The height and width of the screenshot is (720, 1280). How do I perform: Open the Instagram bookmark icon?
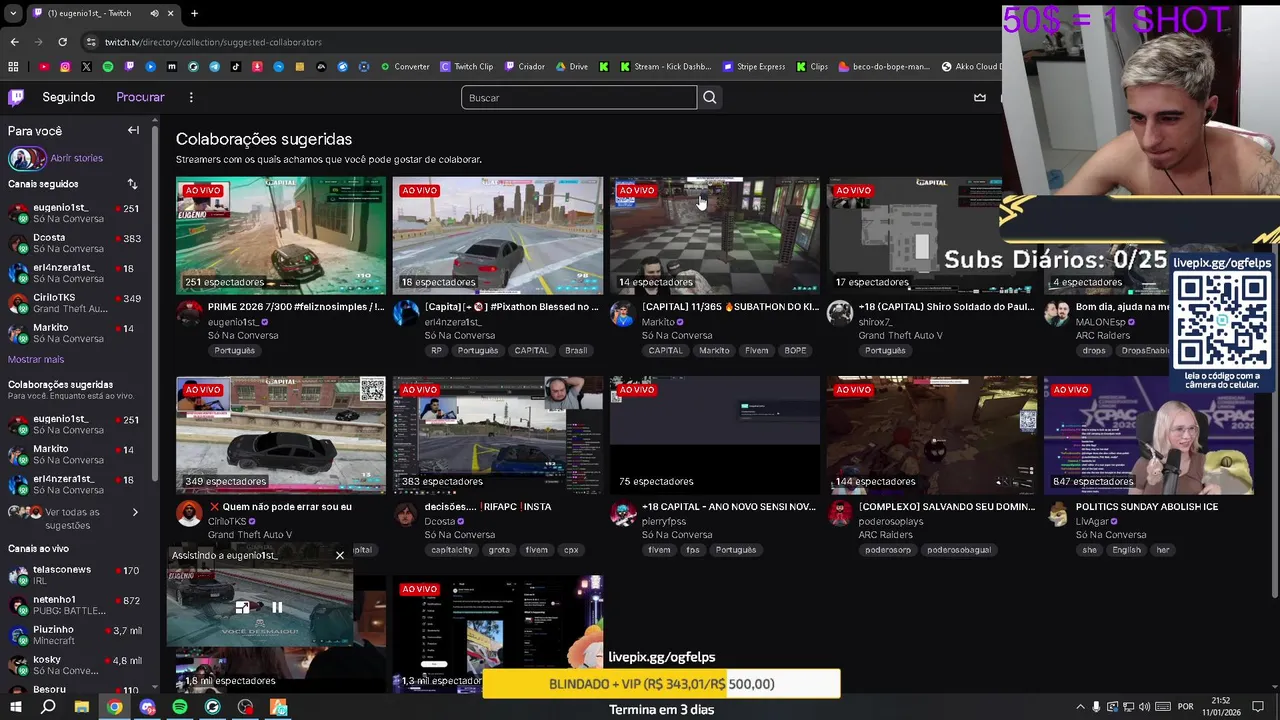click(65, 67)
